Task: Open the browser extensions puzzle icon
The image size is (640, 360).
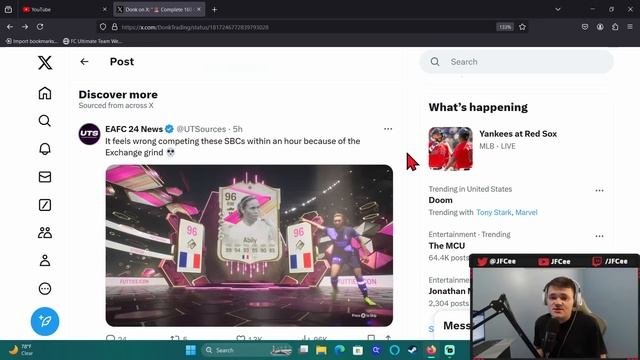Action: tap(615, 27)
